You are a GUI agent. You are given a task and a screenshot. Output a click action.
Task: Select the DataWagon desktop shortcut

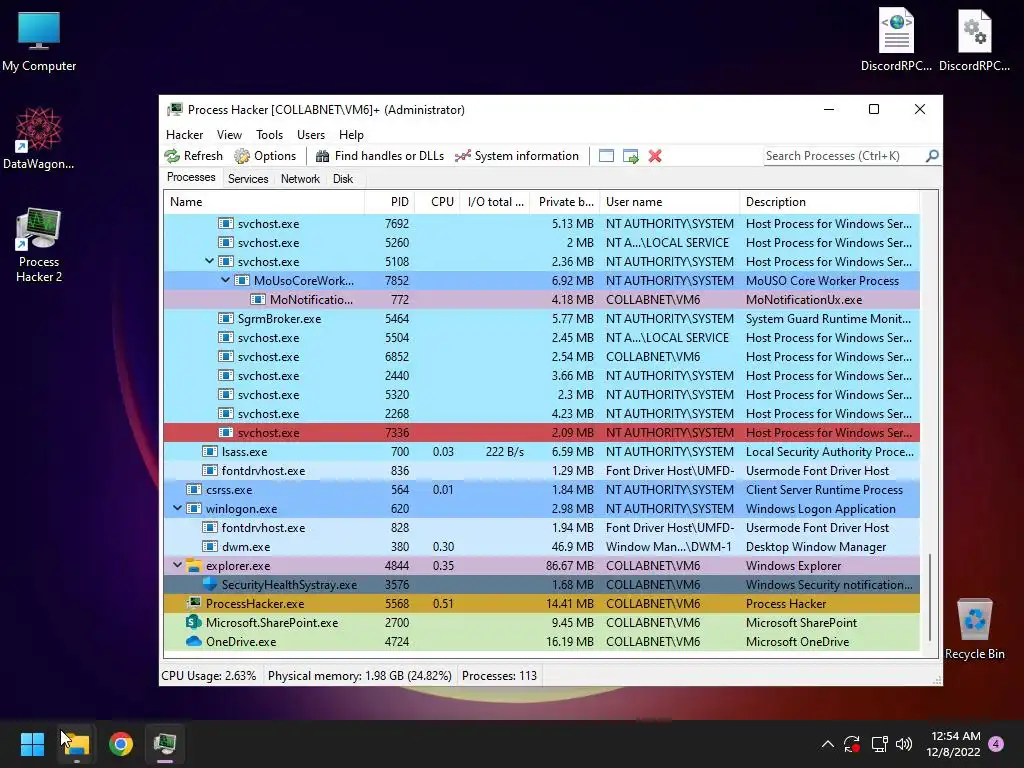pos(39,138)
